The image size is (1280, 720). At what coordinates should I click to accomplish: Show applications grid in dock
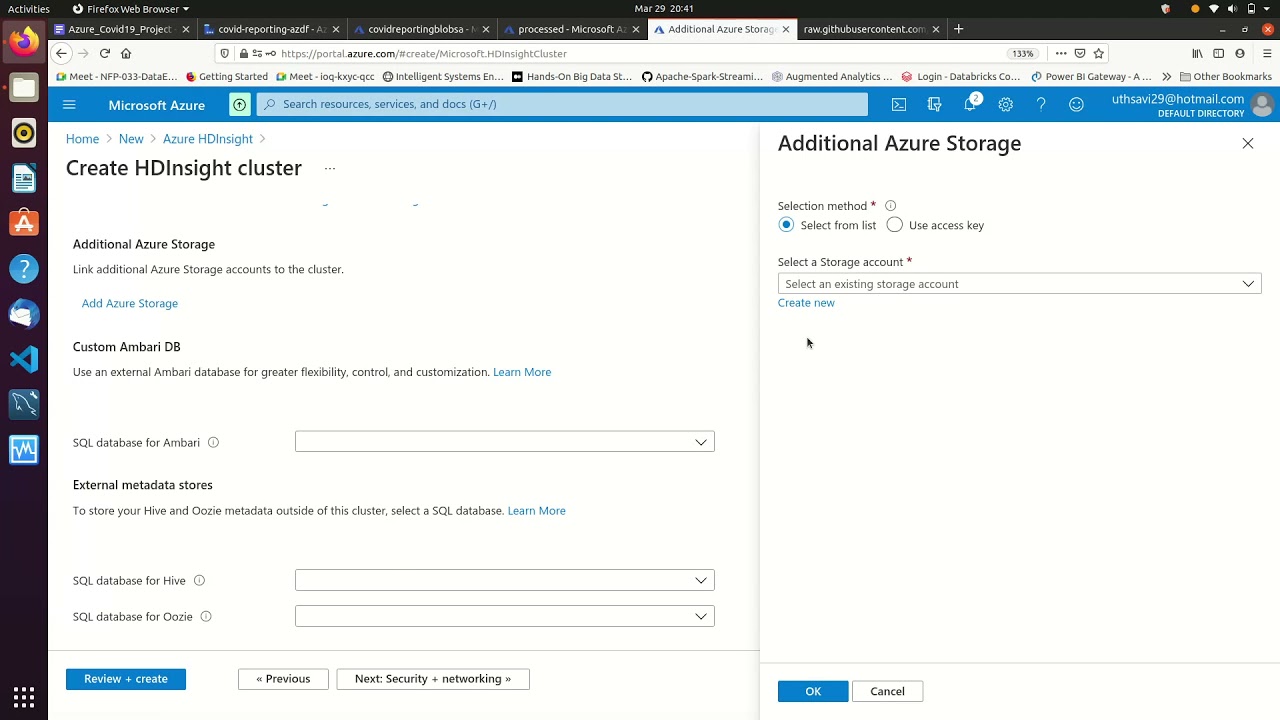[x=24, y=697]
